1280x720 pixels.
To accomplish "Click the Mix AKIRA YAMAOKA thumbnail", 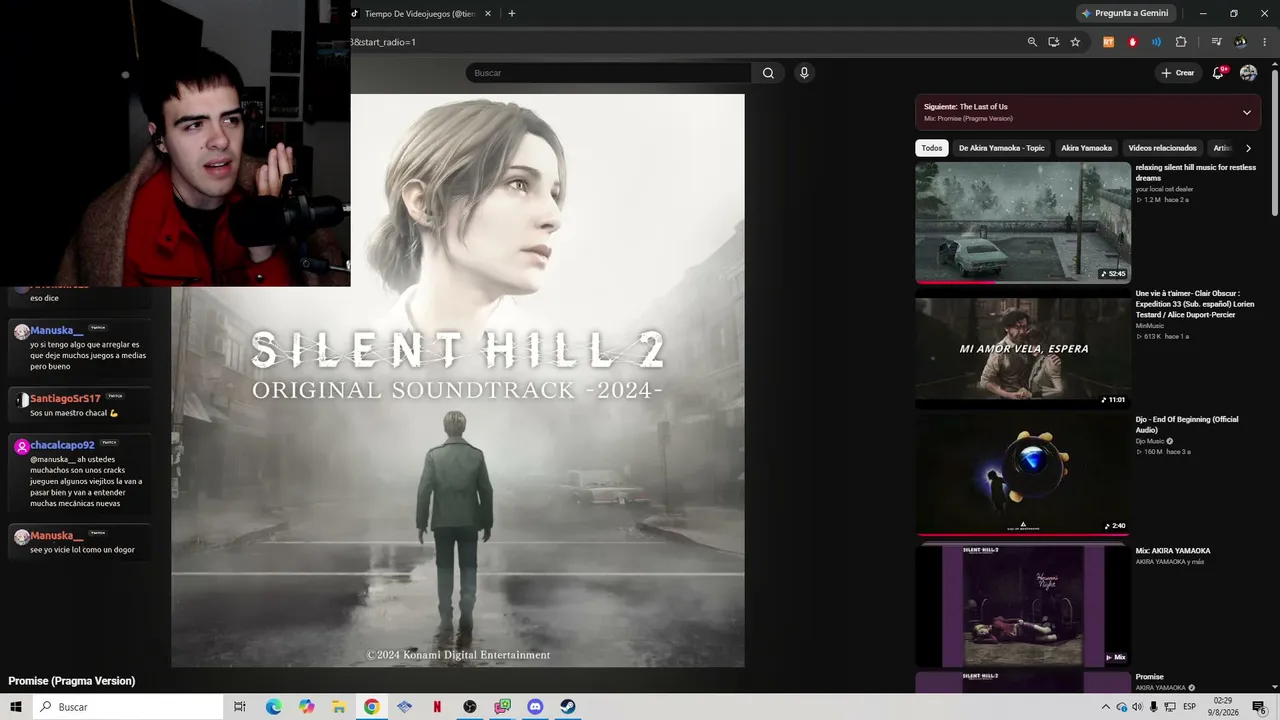I will coord(1023,605).
